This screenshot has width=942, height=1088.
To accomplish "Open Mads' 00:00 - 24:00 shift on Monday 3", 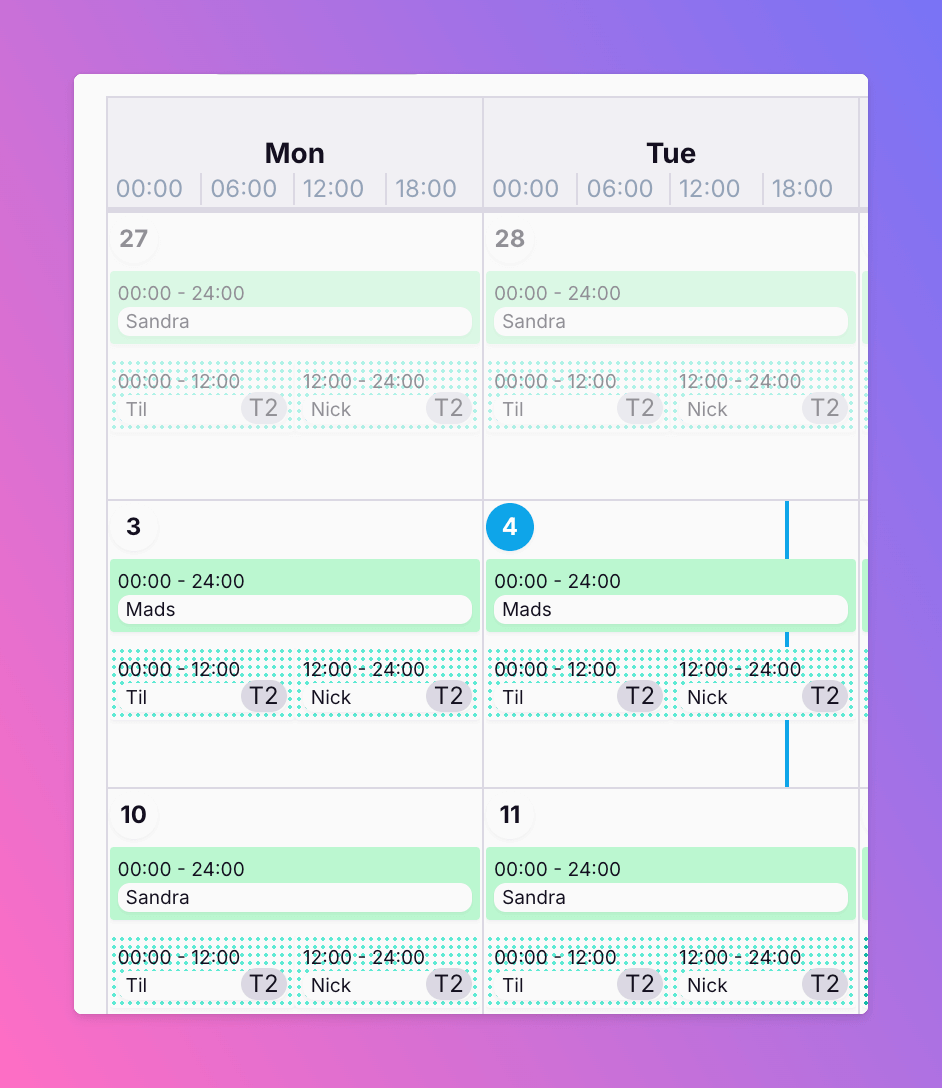I will pos(295,595).
